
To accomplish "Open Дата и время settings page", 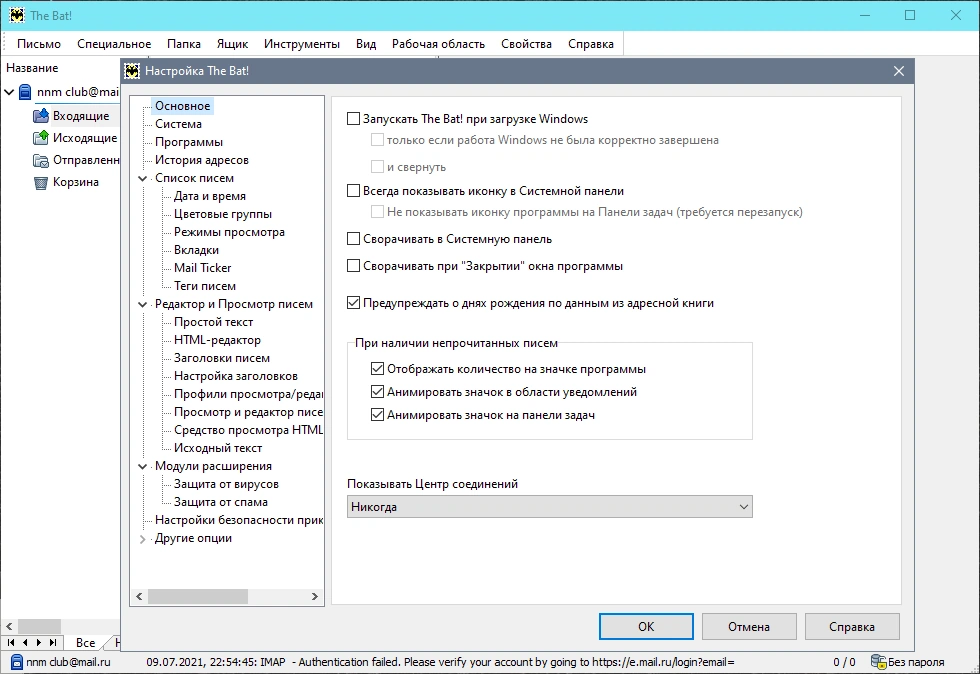I will tap(209, 196).
